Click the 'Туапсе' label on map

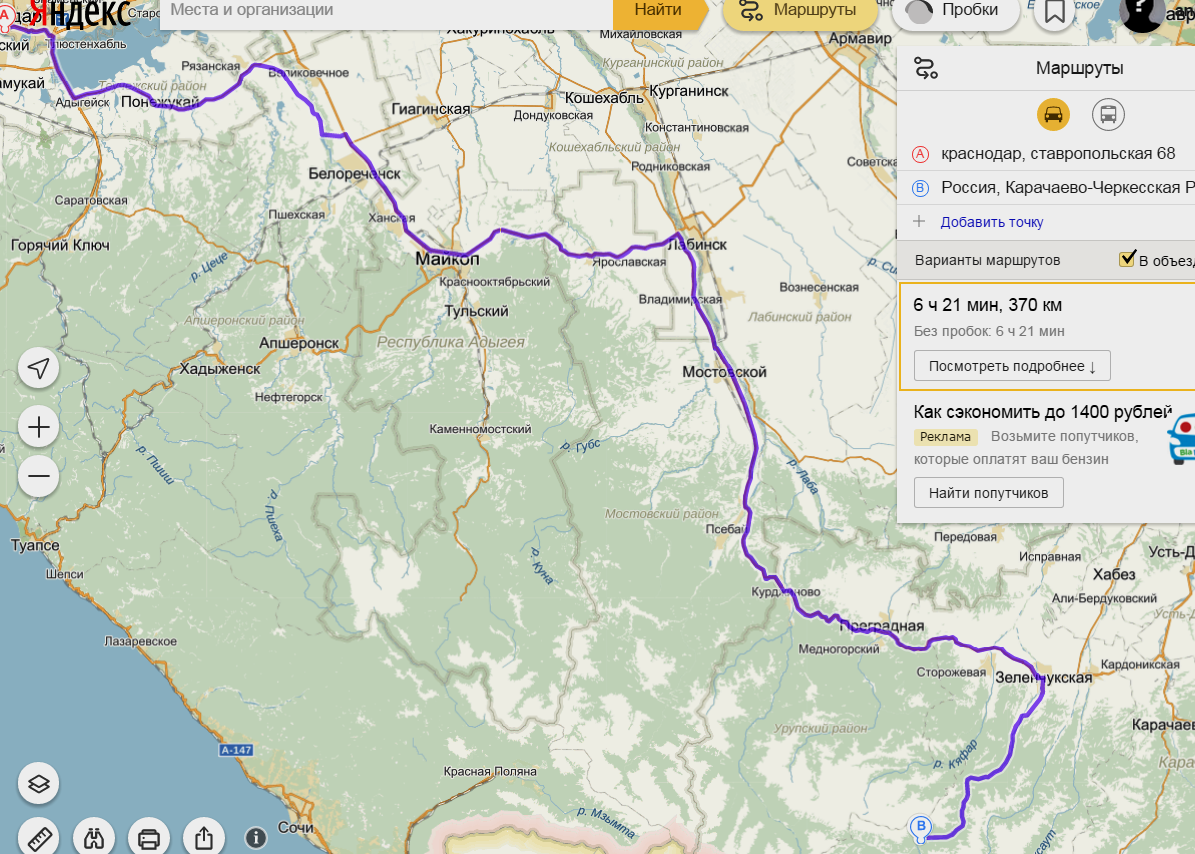[35, 545]
